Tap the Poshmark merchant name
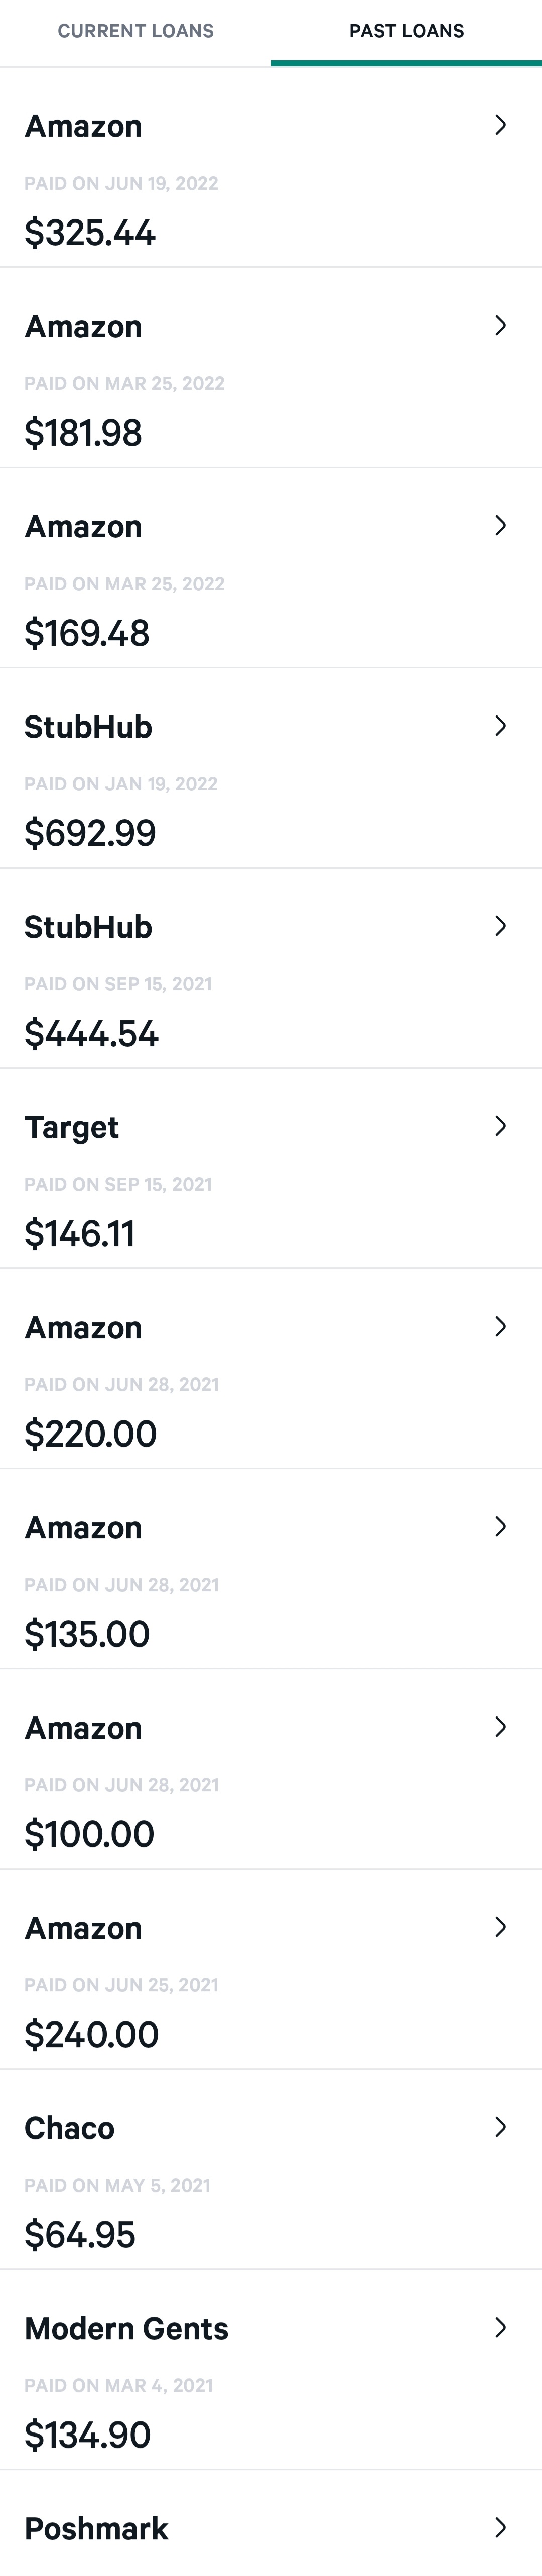The height and width of the screenshot is (2576, 542). [x=96, y=2528]
